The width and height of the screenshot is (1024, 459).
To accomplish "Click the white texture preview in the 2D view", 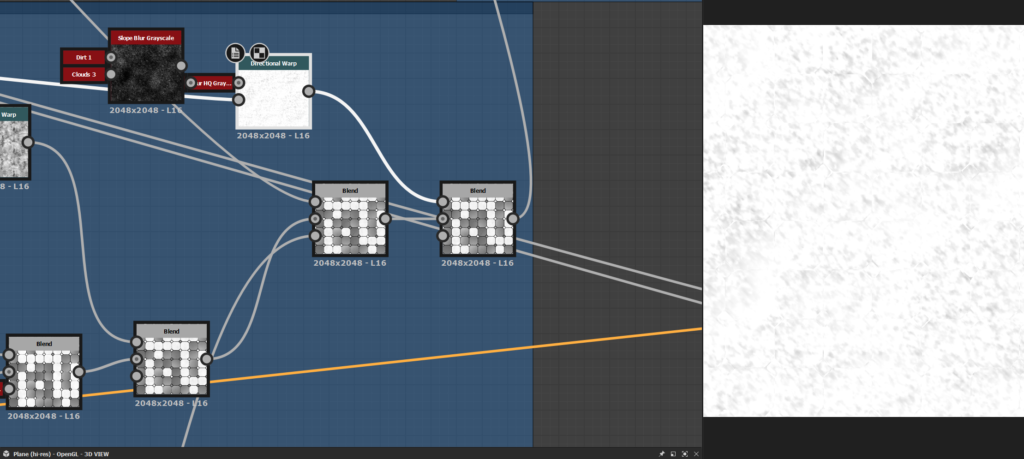I will (863, 221).
